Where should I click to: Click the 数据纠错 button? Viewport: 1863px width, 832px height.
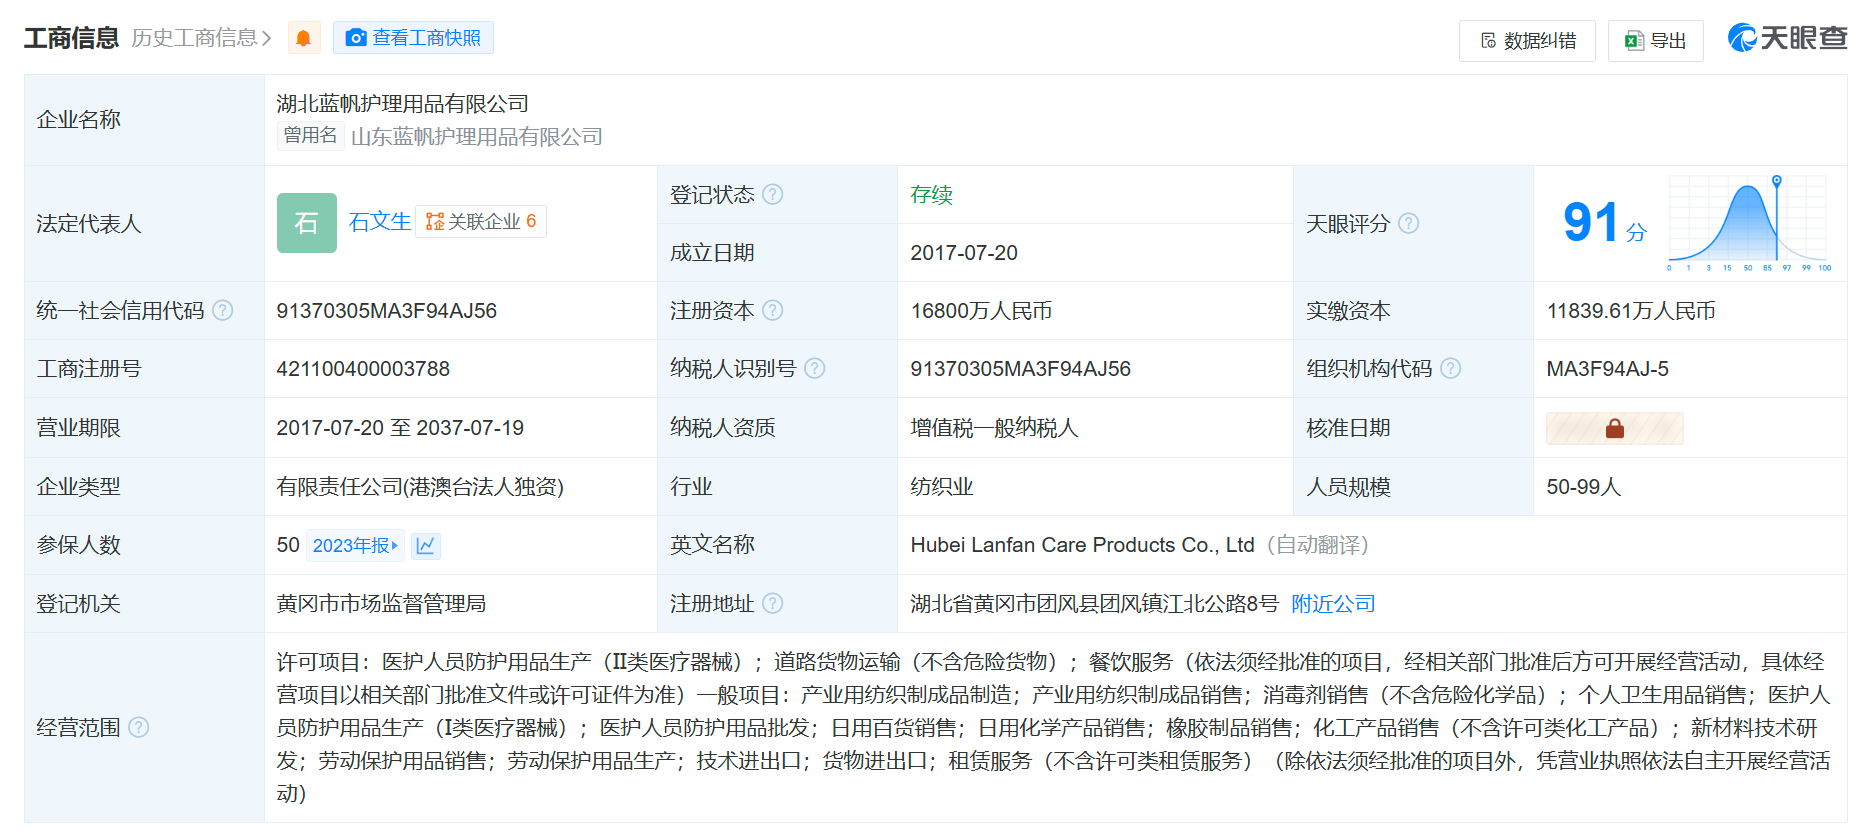point(1527,41)
